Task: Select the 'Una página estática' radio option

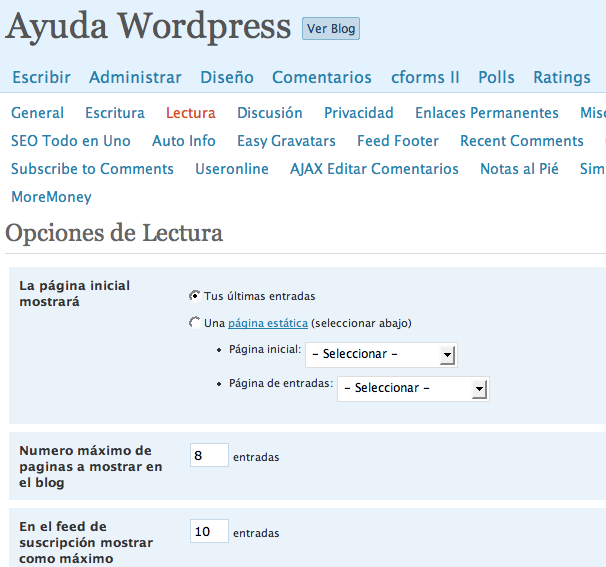Action: pyautogui.click(x=194, y=323)
